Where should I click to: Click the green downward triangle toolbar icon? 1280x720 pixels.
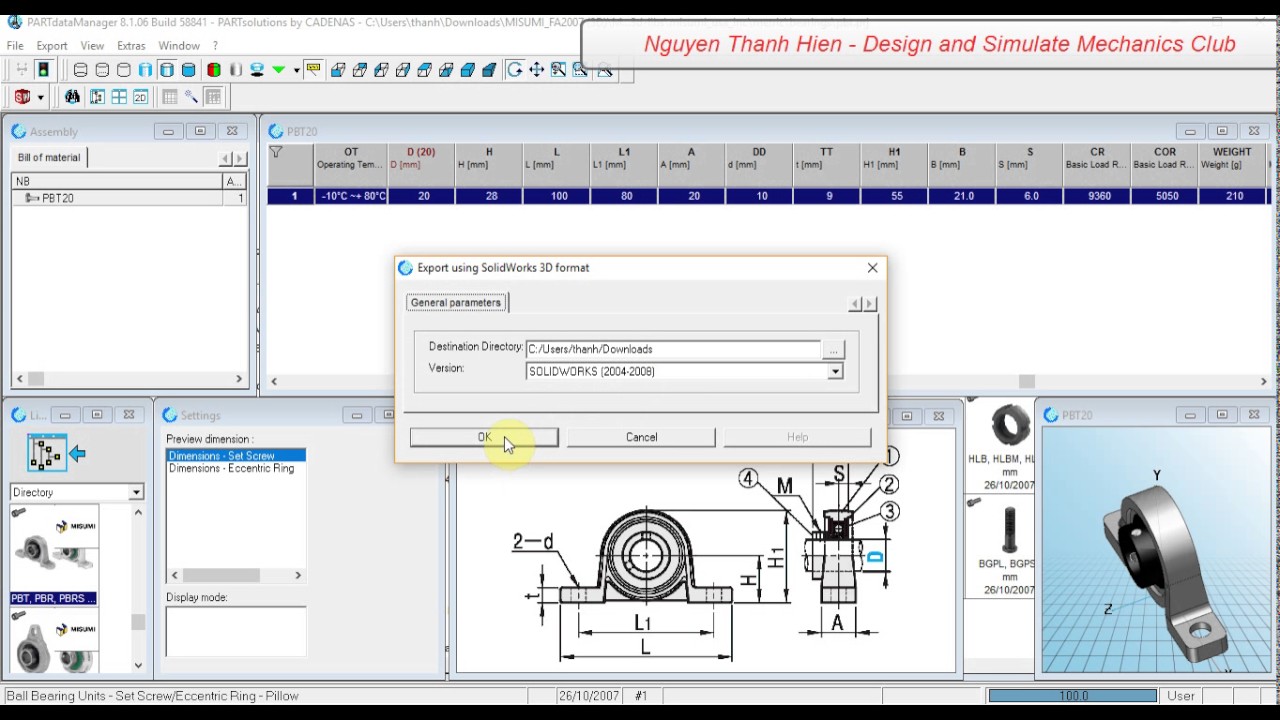click(279, 70)
